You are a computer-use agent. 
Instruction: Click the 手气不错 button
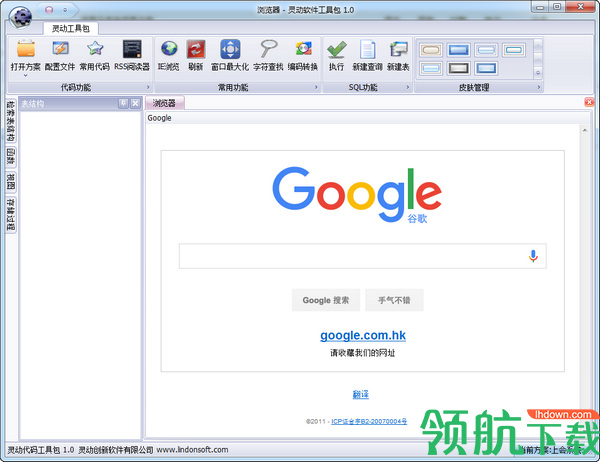pyautogui.click(x=394, y=300)
